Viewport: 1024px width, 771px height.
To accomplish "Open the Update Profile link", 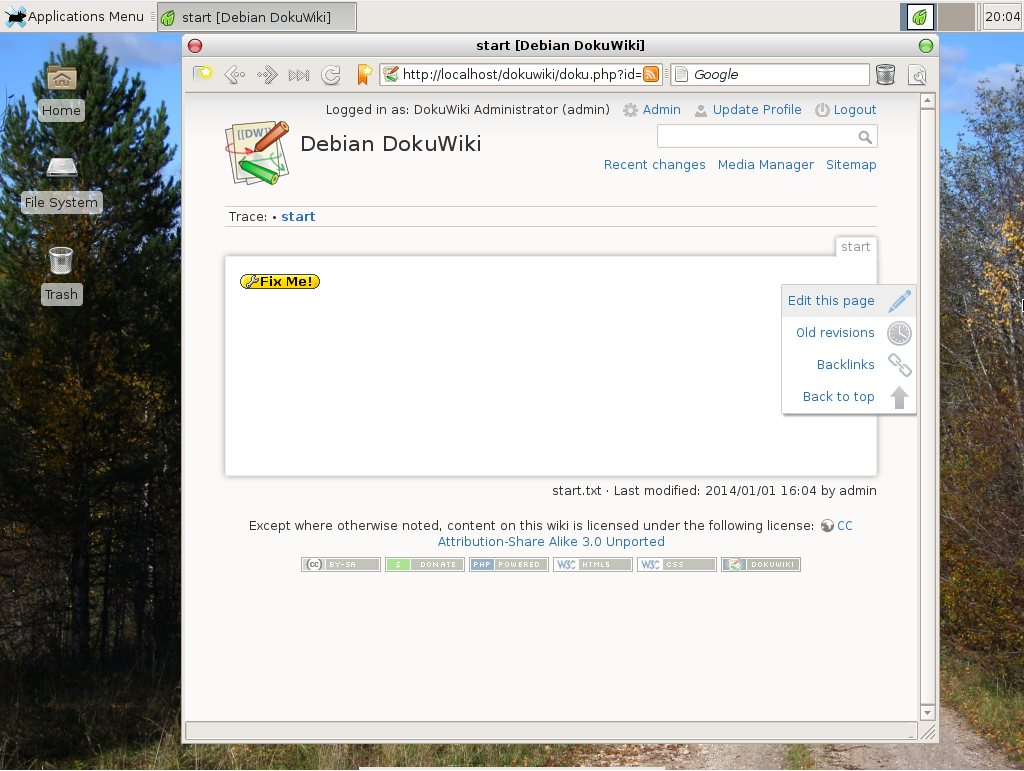I will [x=757, y=110].
